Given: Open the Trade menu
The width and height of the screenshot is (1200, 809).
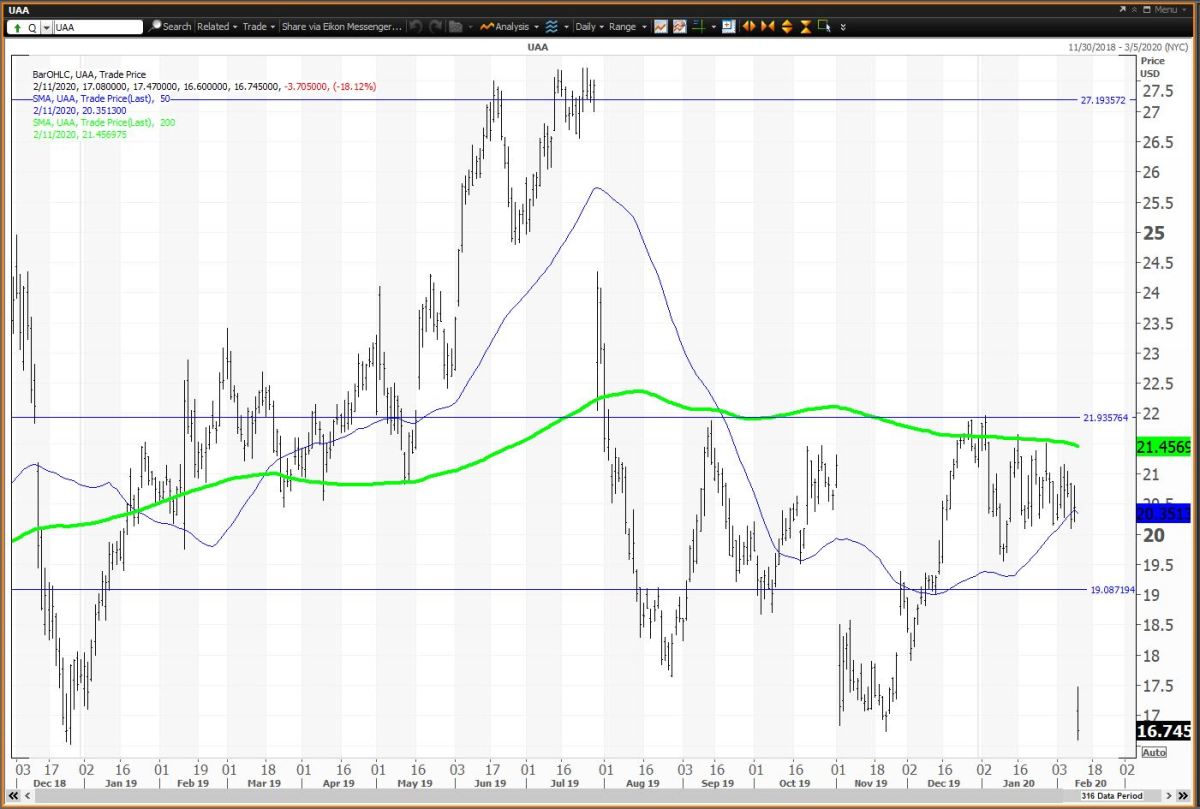Looking at the screenshot, I should pos(258,27).
